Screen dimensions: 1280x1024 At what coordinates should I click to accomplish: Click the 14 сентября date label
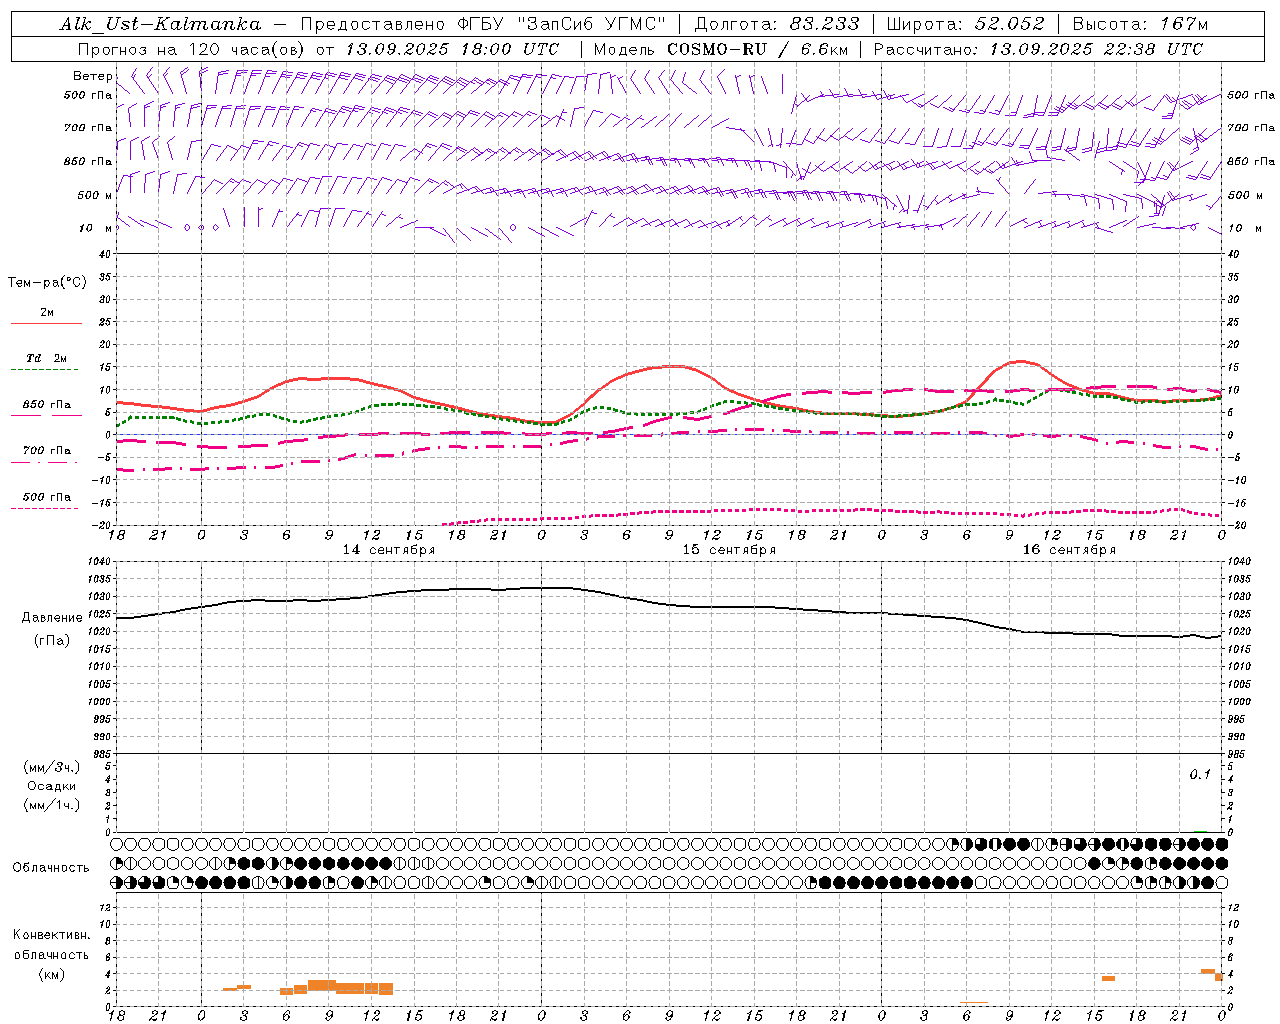(x=388, y=550)
